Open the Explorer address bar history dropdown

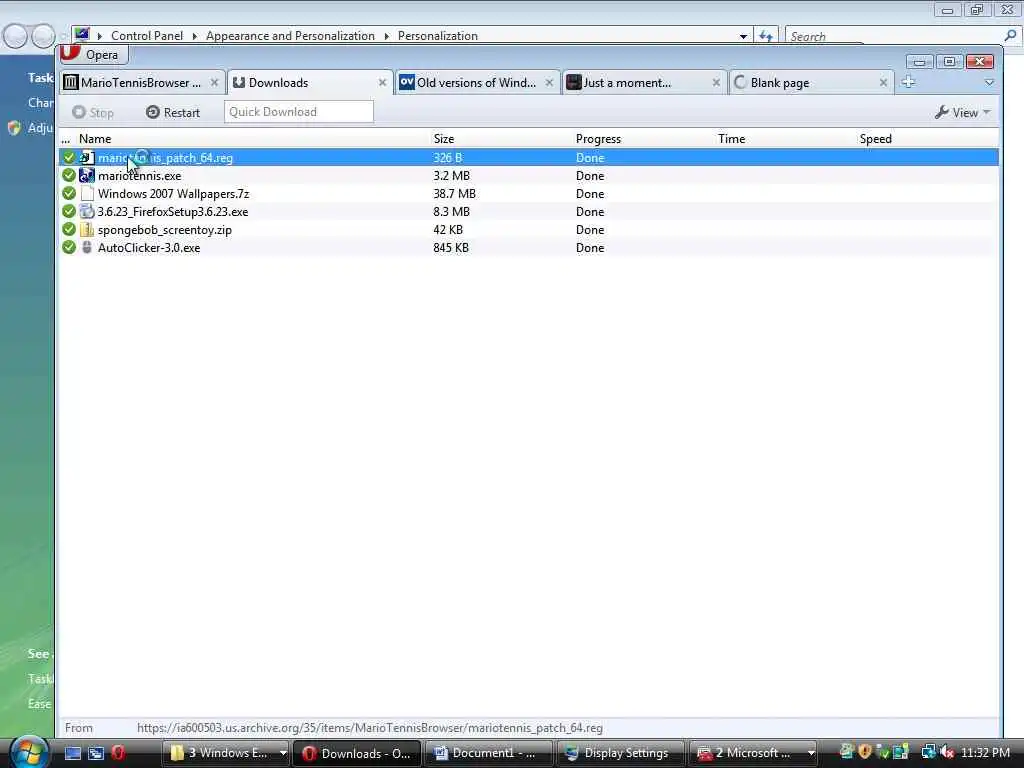click(x=743, y=37)
